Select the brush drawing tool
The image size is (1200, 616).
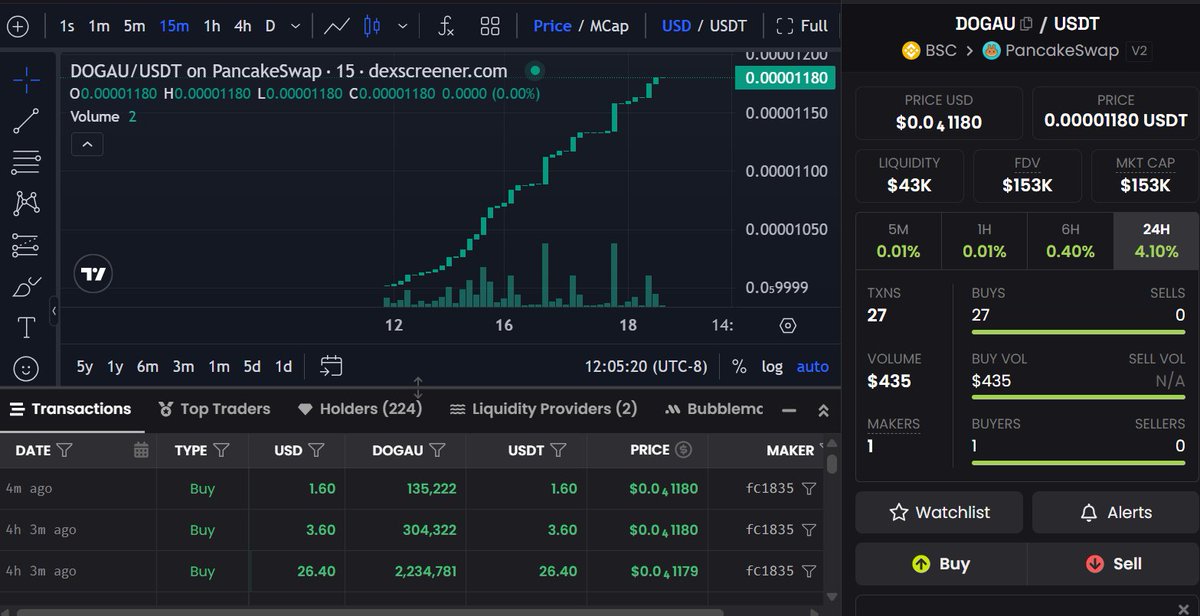26,286
